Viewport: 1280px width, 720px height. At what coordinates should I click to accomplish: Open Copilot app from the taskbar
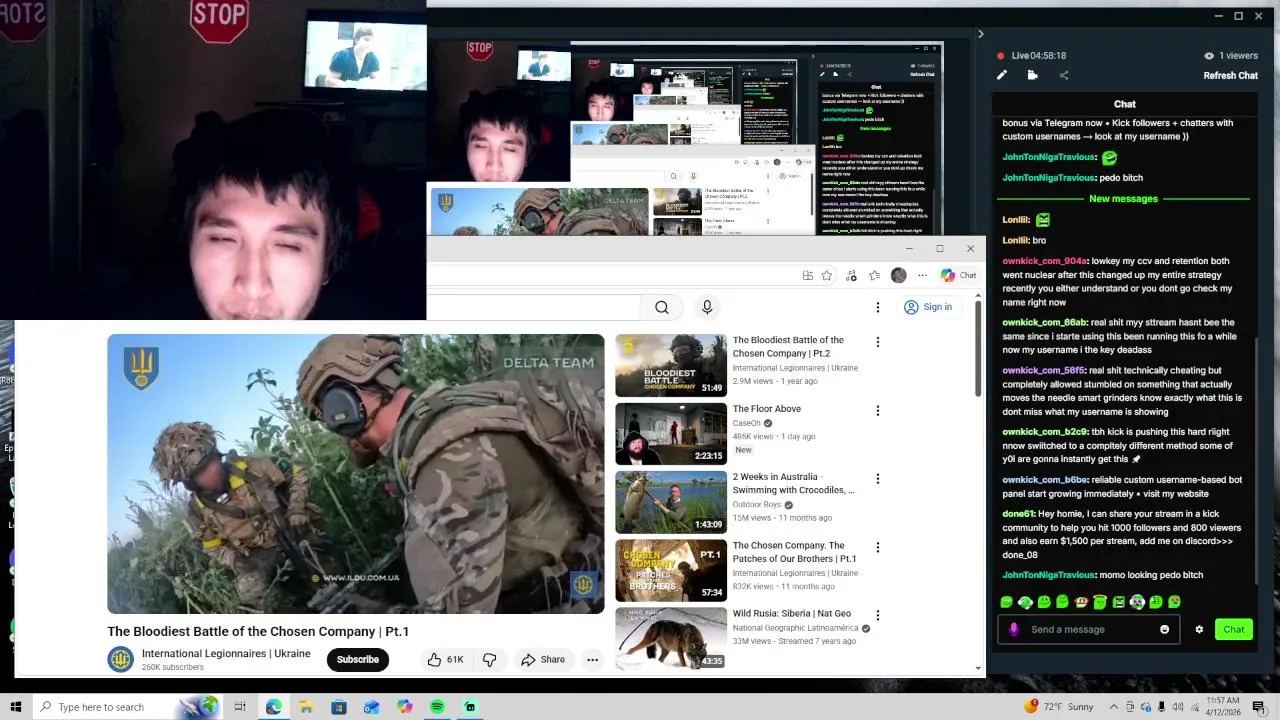click(x=404, y=707)
